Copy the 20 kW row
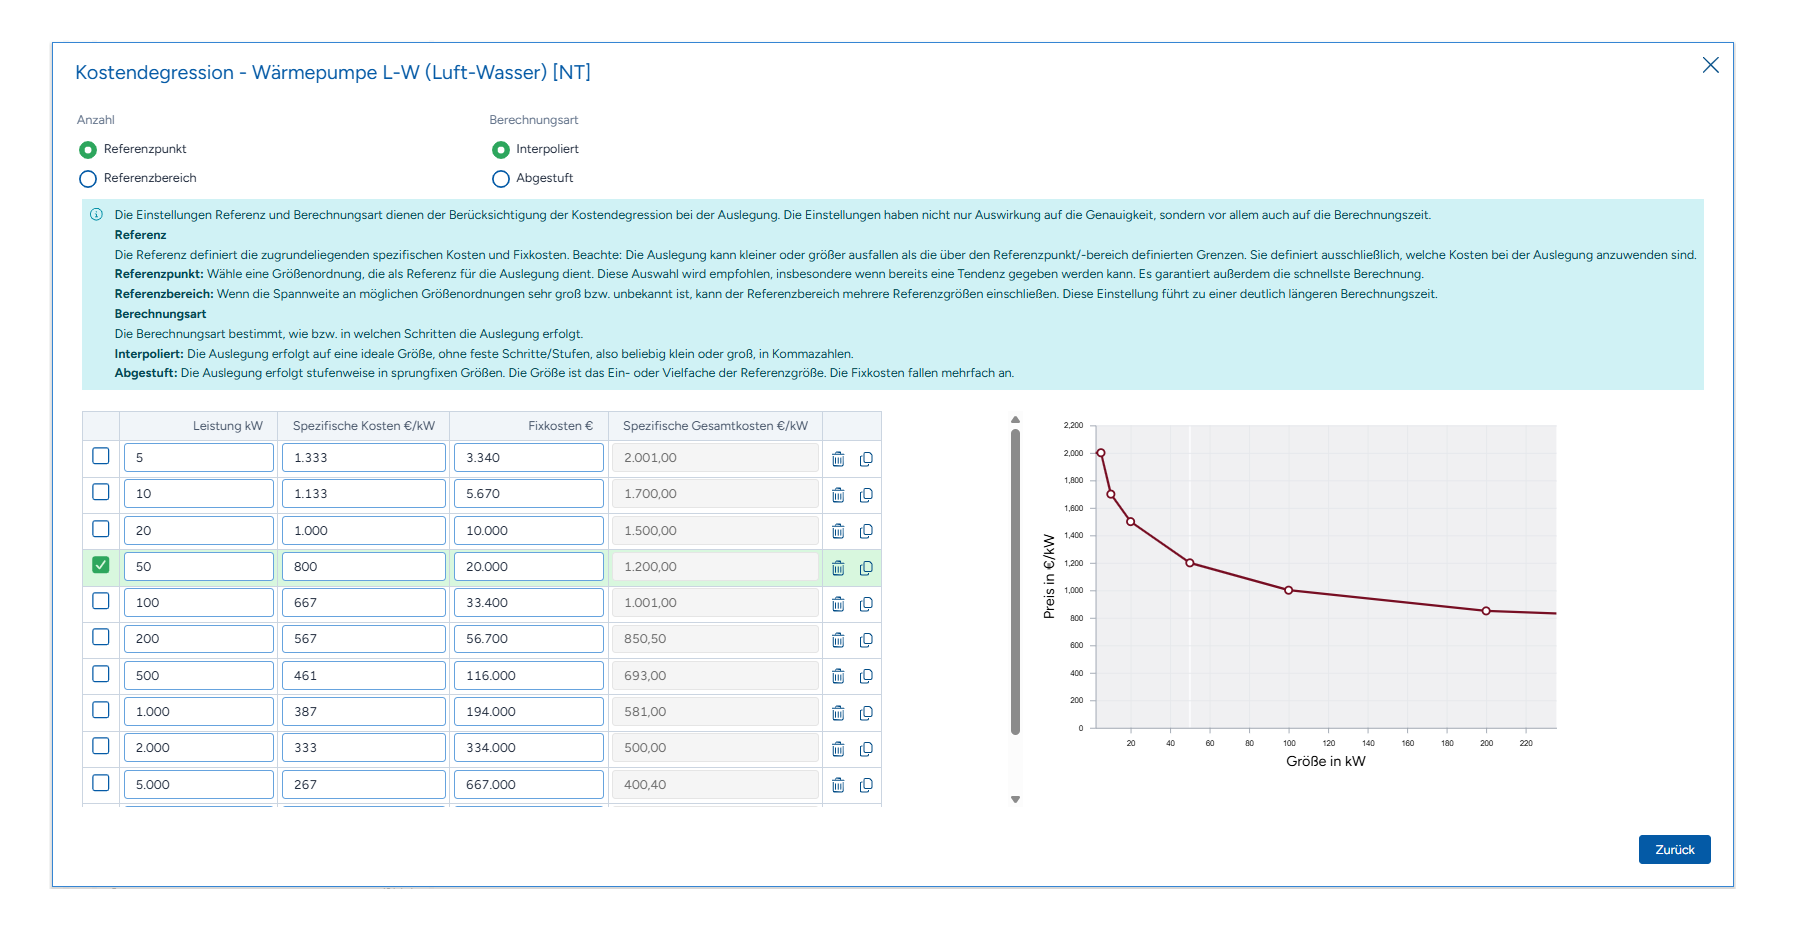Screen dimensions: 1795x935 point(866,531)
